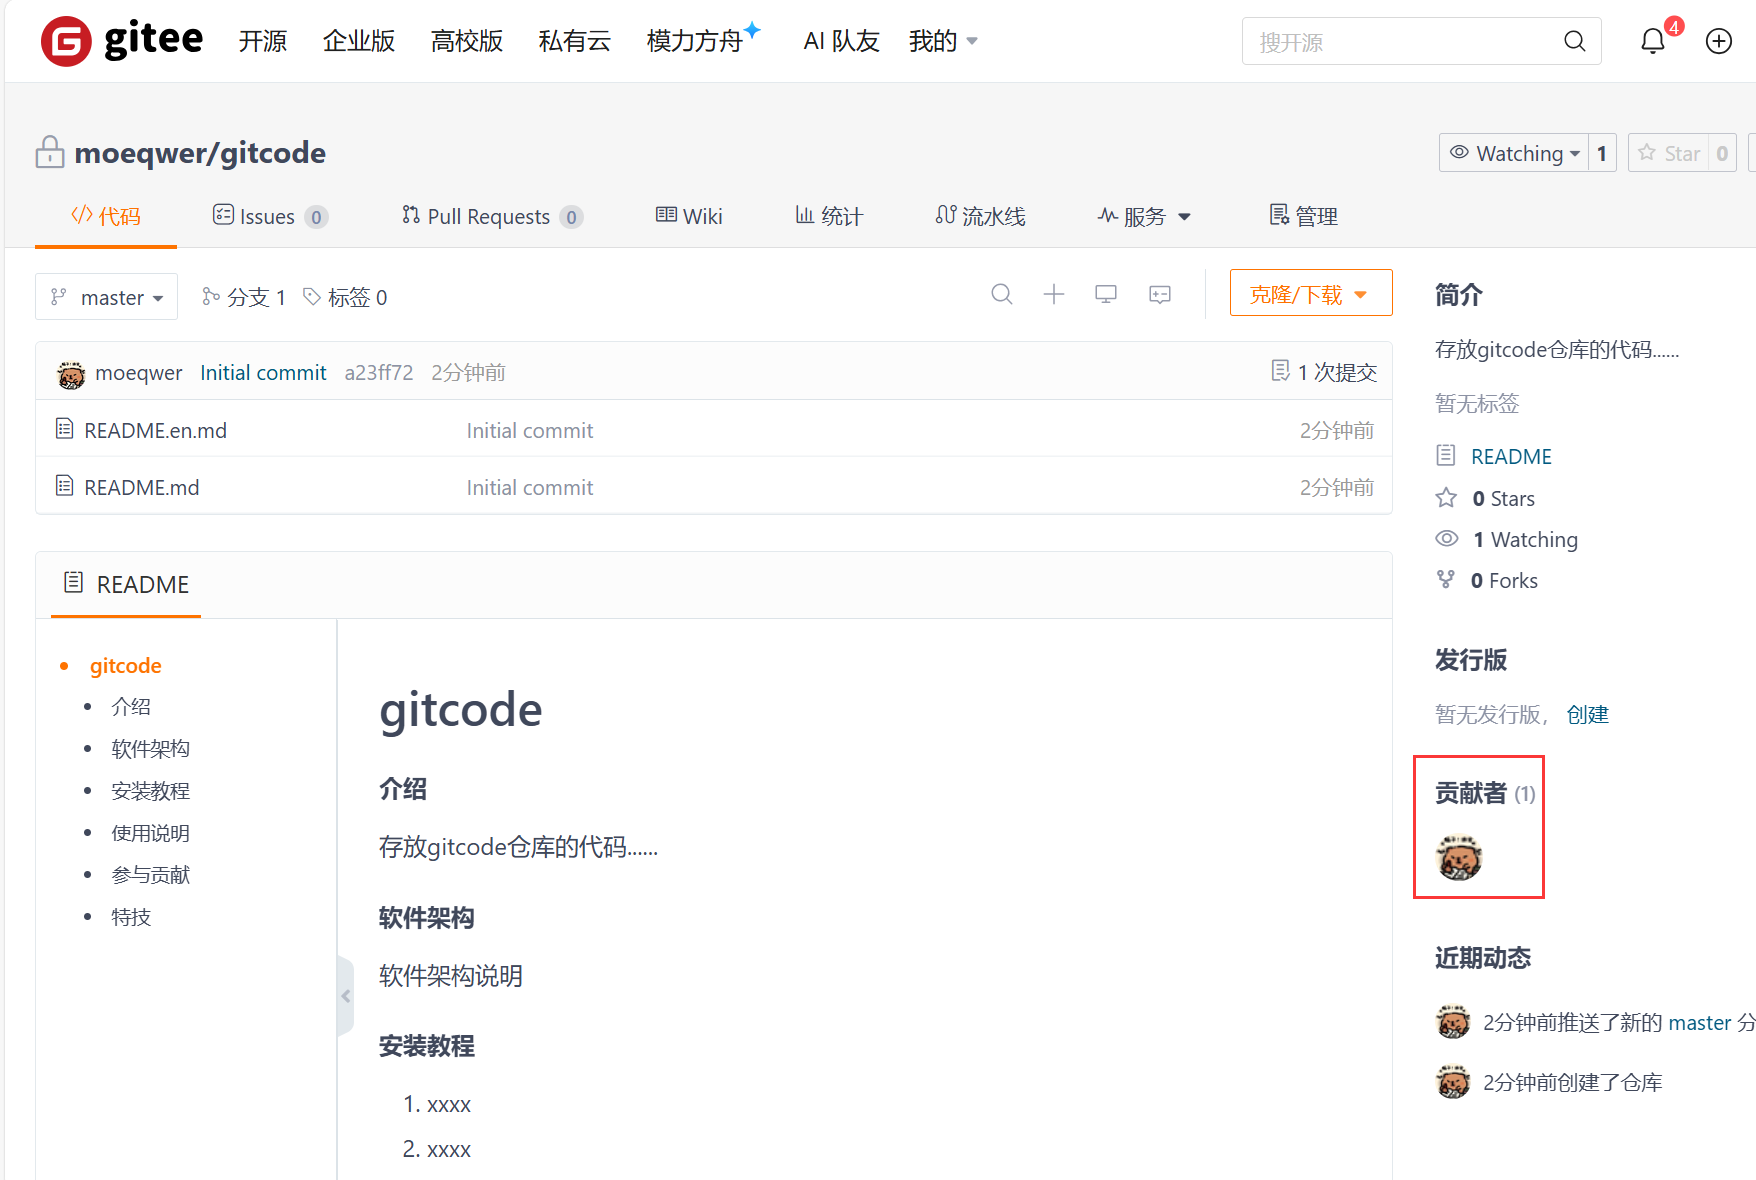Viewport: 1756px width, 1180px height.
Task: Click 企业版 in the top navigation
Action: pyautogui.click(x=359, y=41)
